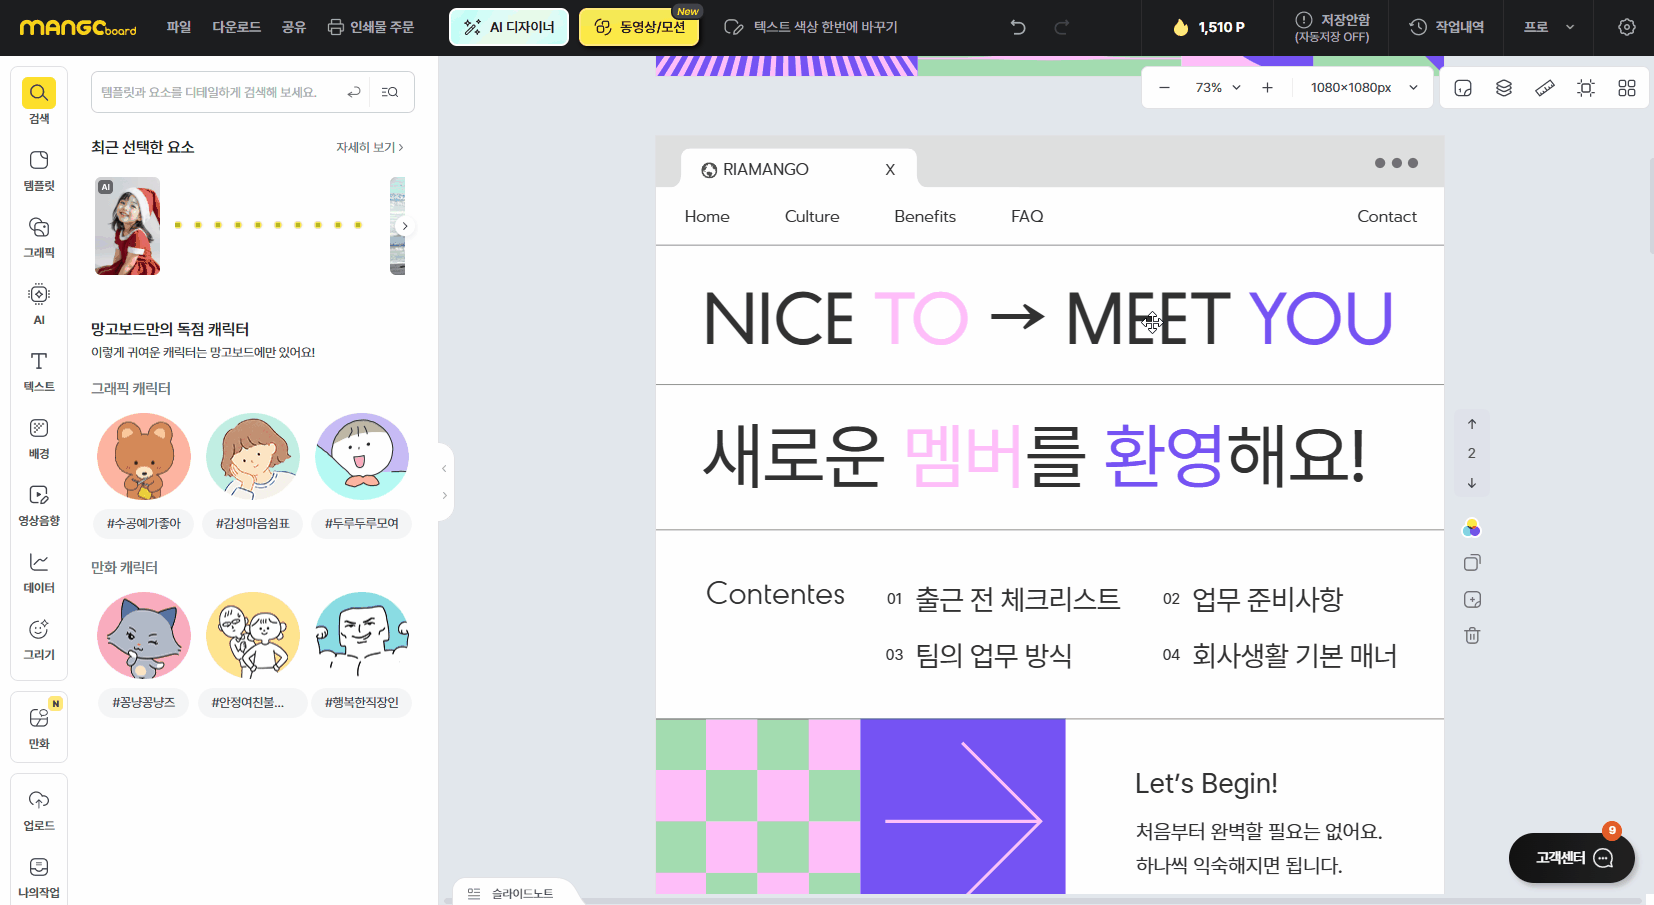
Task: Open the 배경 background panel
Action: point(39,438)
